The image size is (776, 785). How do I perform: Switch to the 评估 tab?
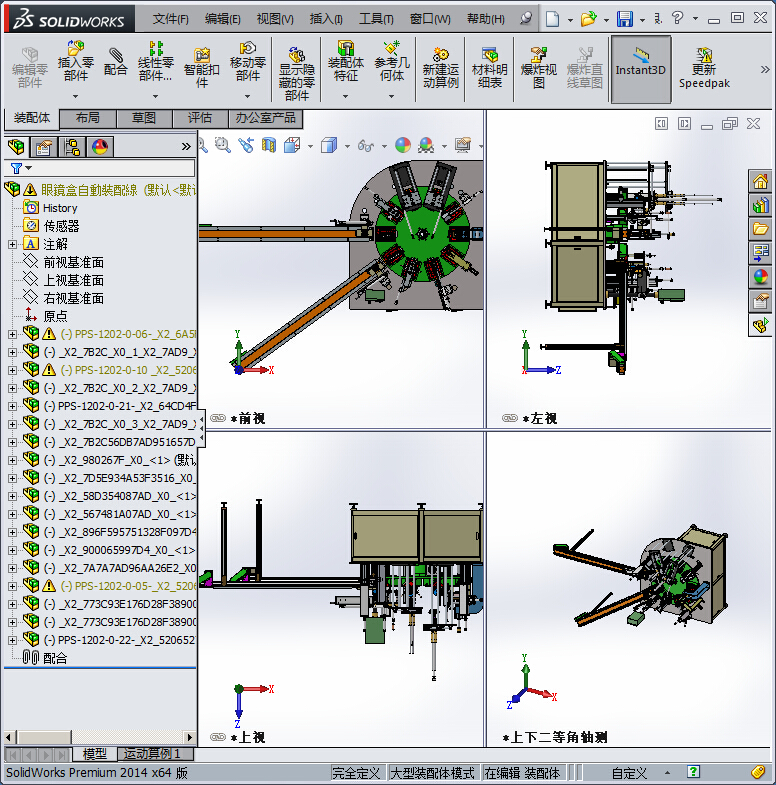point(200,118)
